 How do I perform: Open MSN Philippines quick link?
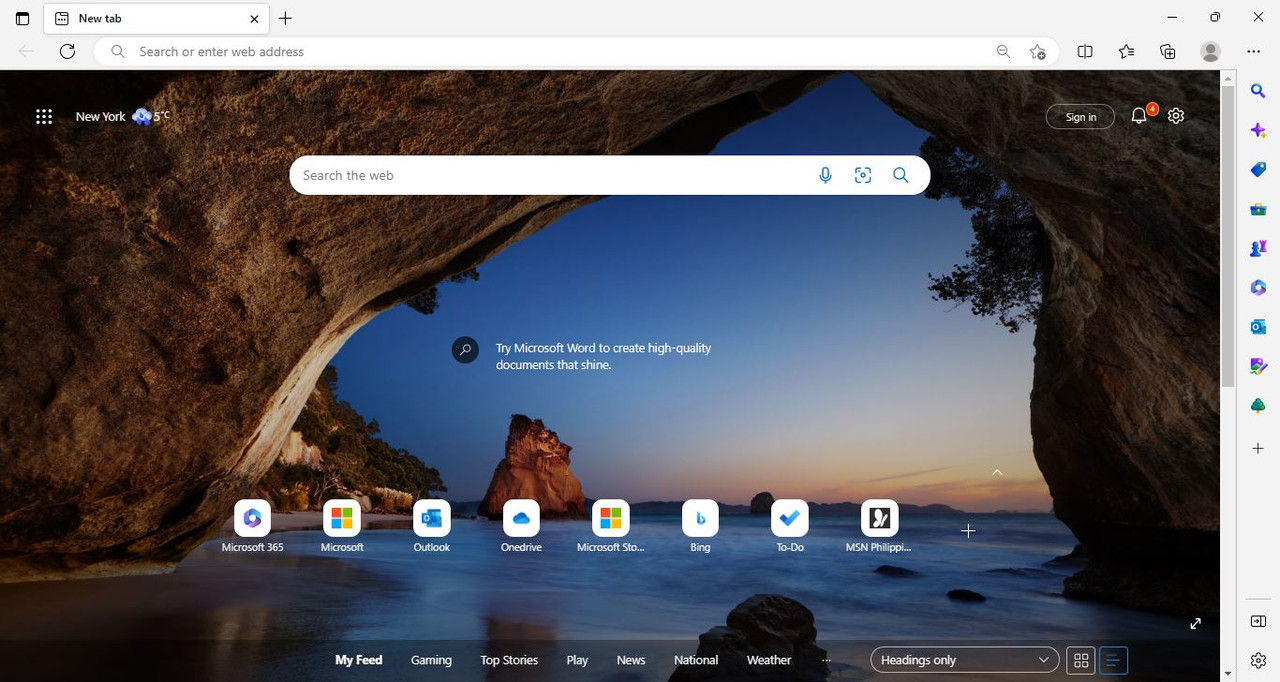click(879, 527)
